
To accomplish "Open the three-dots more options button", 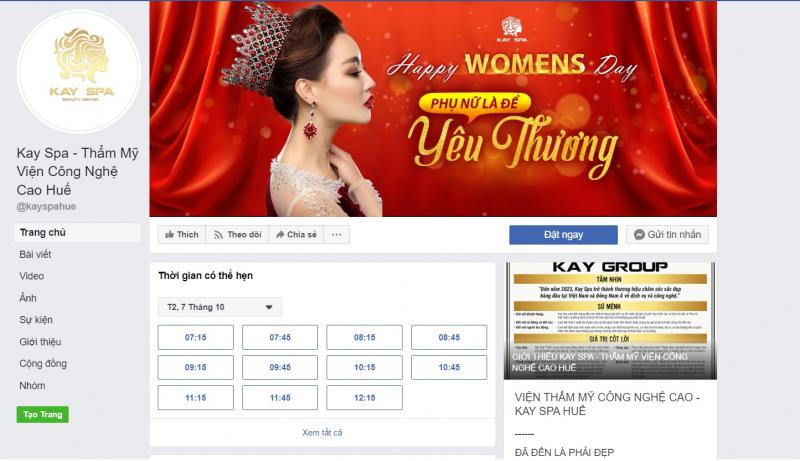I will click(337, 235).
